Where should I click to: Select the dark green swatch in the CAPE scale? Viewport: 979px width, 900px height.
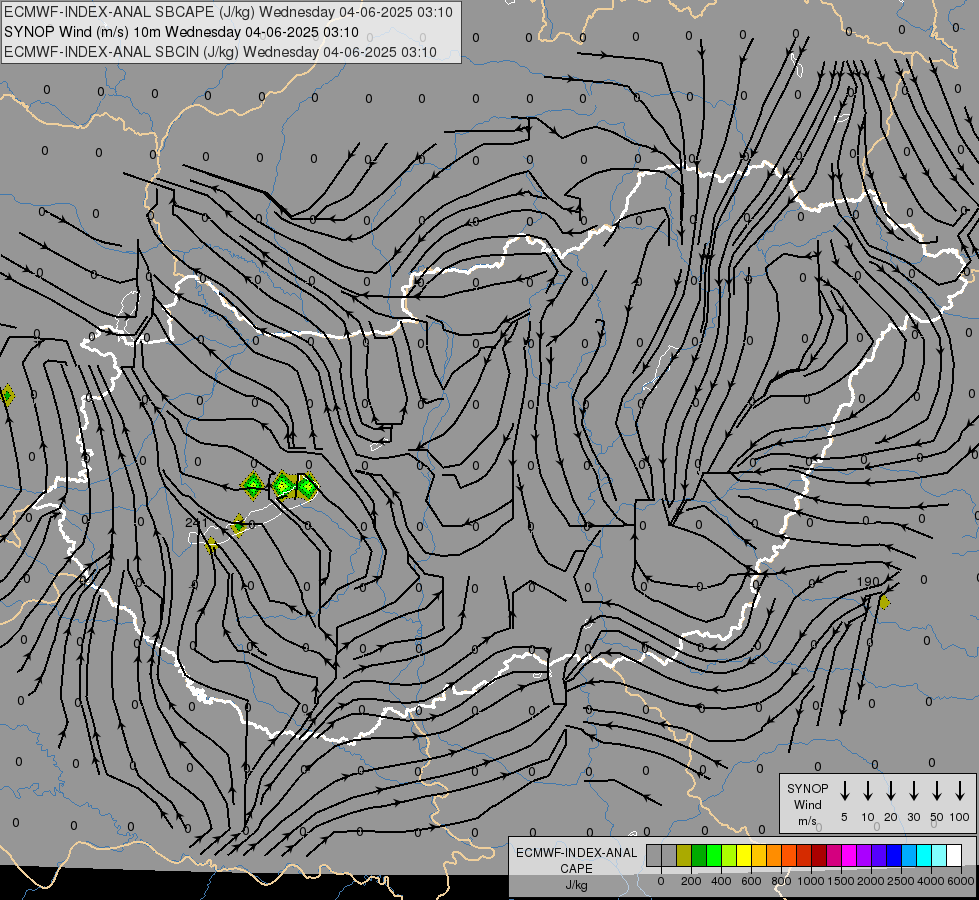coord(699,856)
